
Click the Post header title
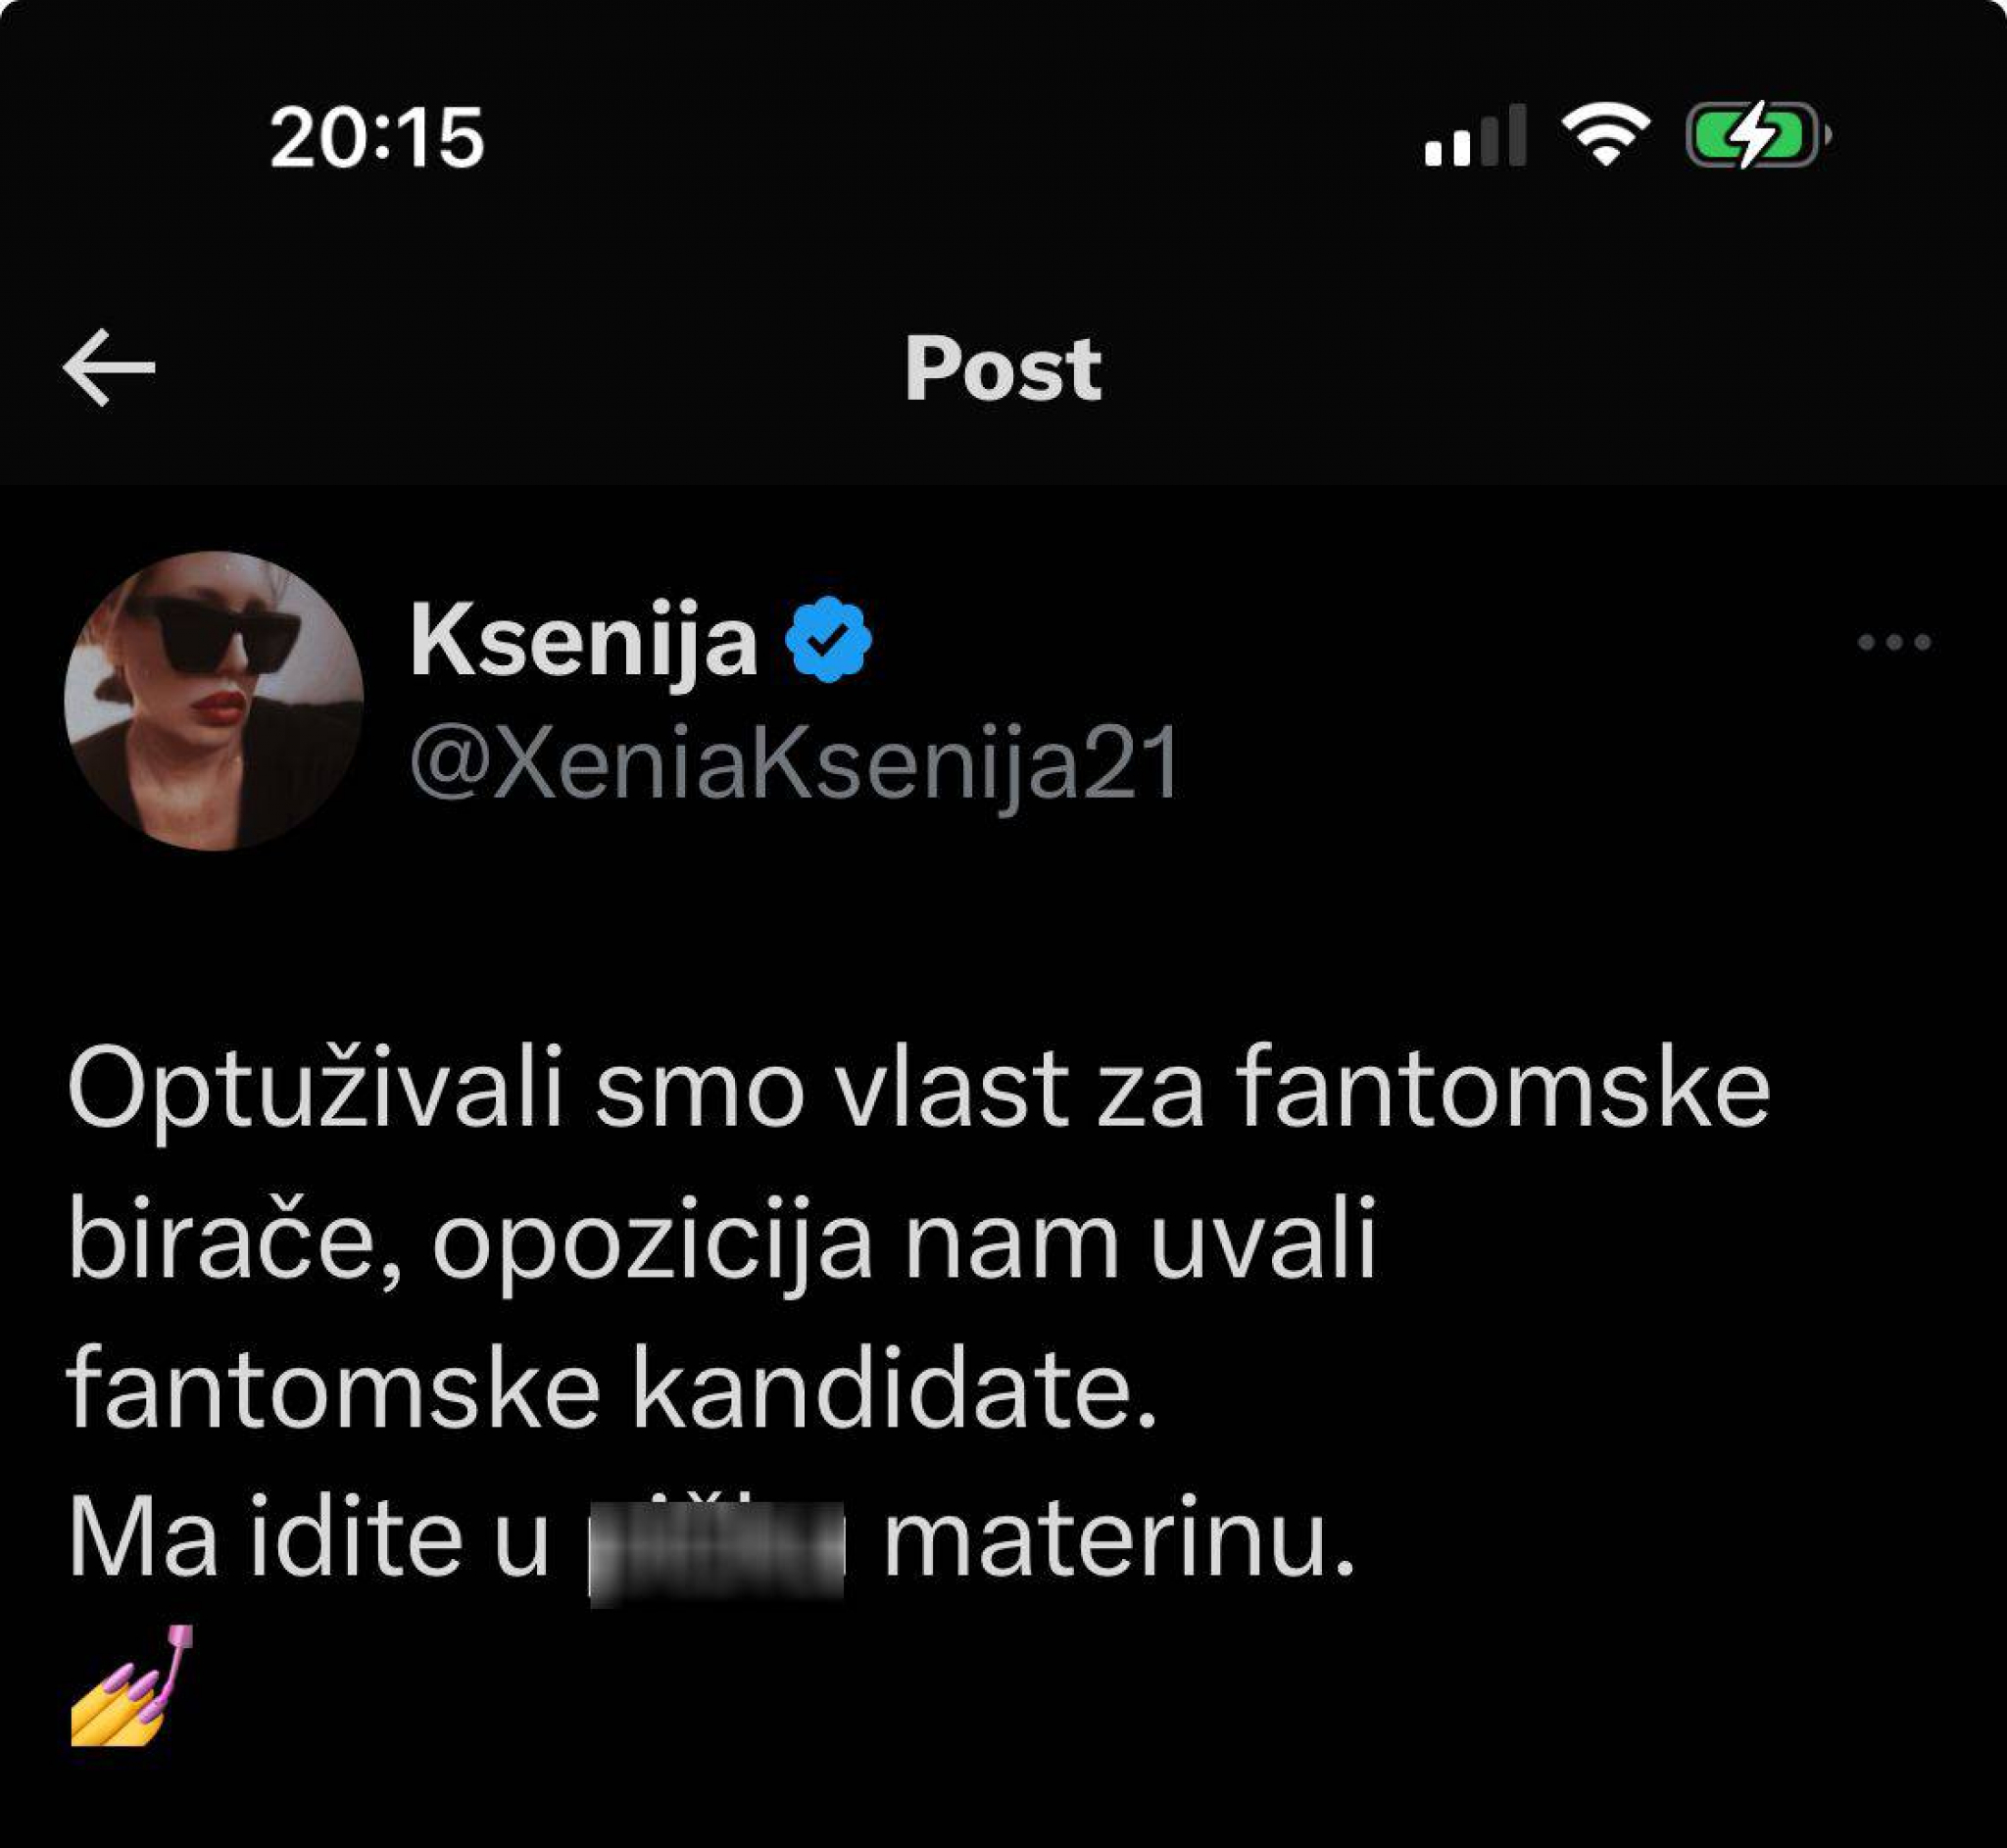coord(1002,368)
